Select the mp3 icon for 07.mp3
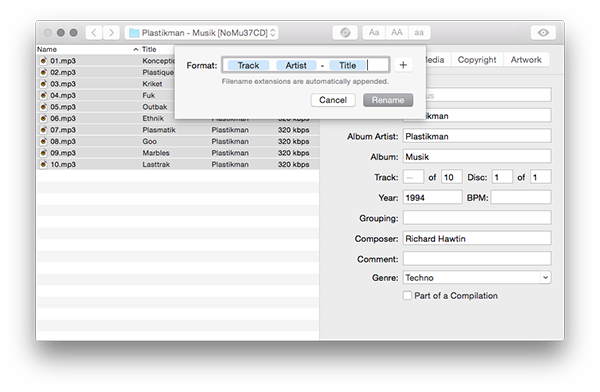600x392 pixels. pyautogui.click(x=44, y=130)
